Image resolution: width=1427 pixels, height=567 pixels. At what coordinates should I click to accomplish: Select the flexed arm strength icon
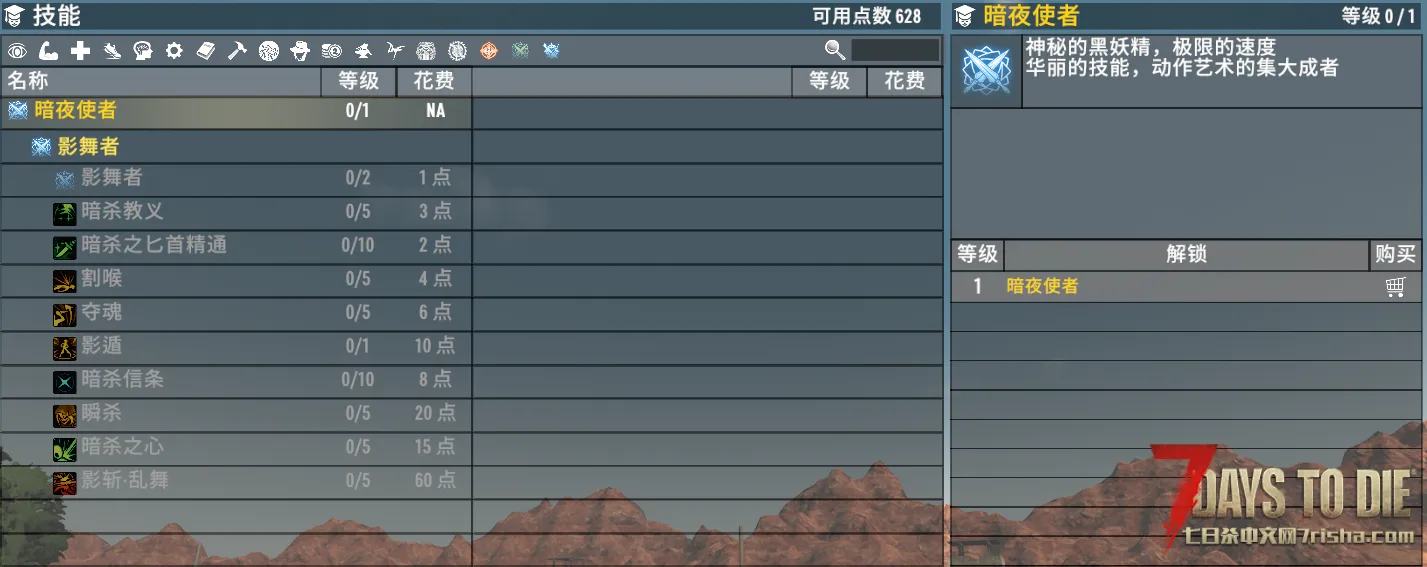click(48, 50)
